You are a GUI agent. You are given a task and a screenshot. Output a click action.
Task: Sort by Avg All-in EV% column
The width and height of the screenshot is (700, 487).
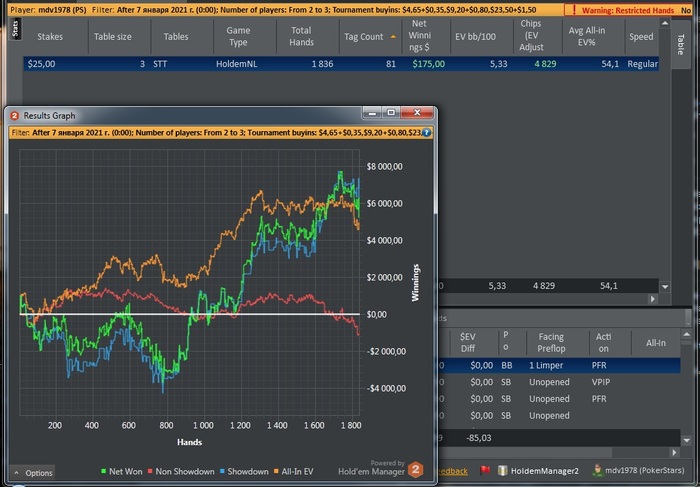tap(587, 37)
